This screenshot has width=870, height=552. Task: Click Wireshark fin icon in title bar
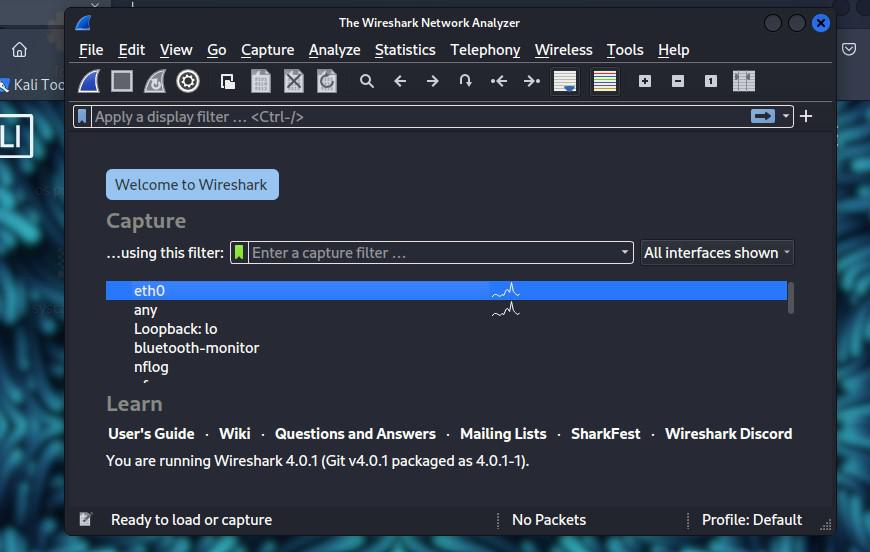point(83,23)
